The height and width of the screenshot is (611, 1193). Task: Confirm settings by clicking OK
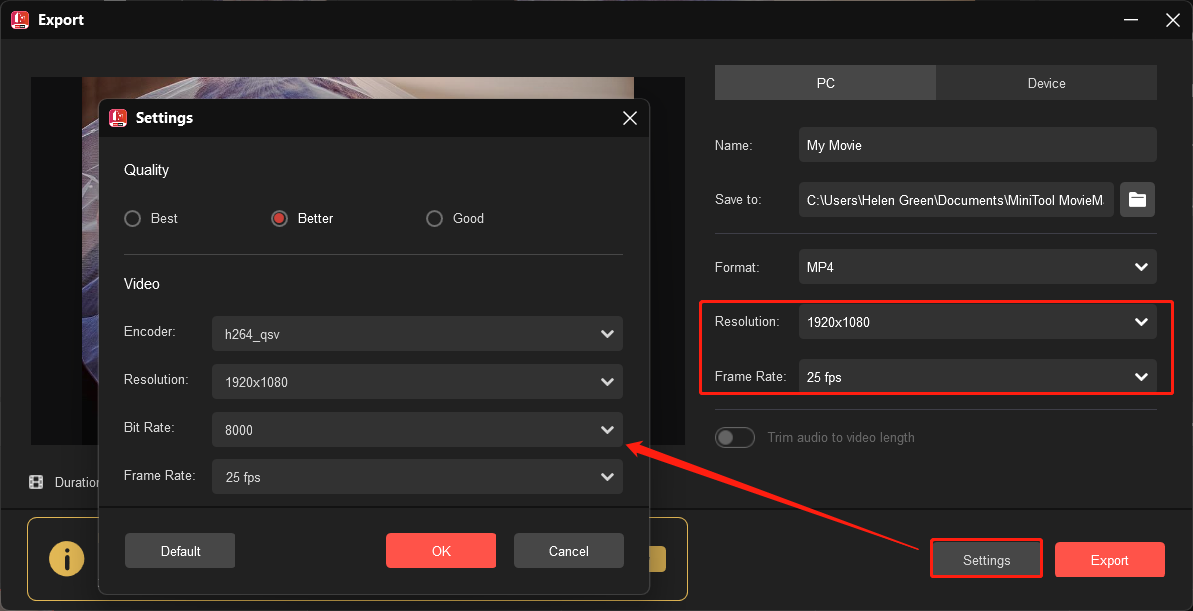pyautogui.click(x=440, y=550)
